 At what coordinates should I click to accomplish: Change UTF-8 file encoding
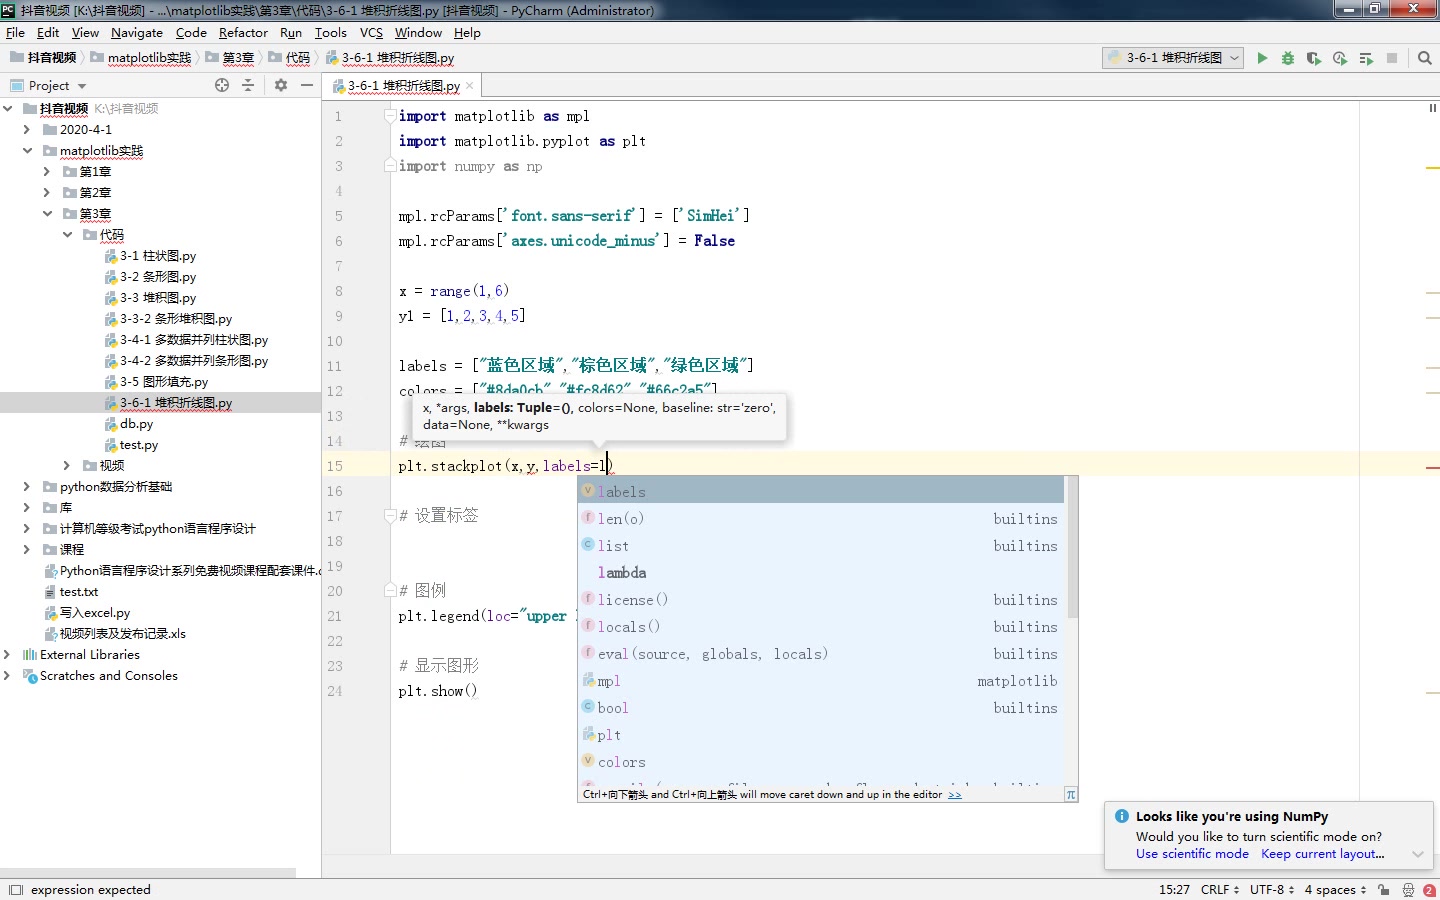click(x=1272, y=889)
